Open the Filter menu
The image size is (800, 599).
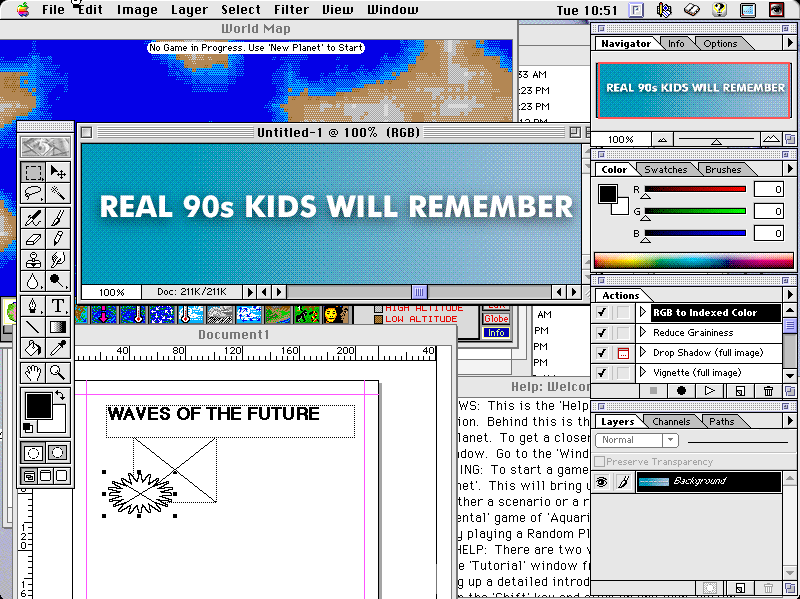click(x=292, y=10)
